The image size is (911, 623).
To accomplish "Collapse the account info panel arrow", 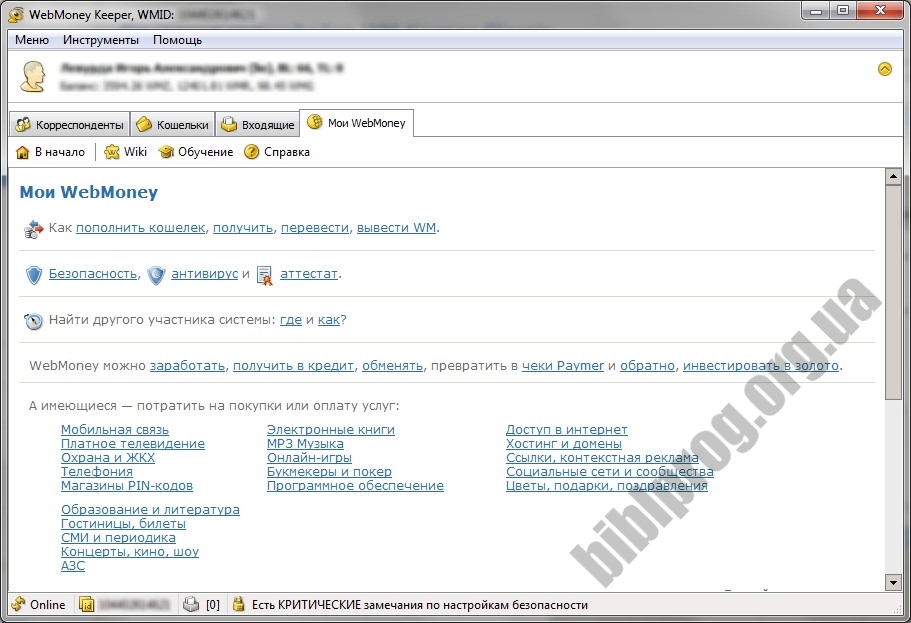I will coord(884,69).
